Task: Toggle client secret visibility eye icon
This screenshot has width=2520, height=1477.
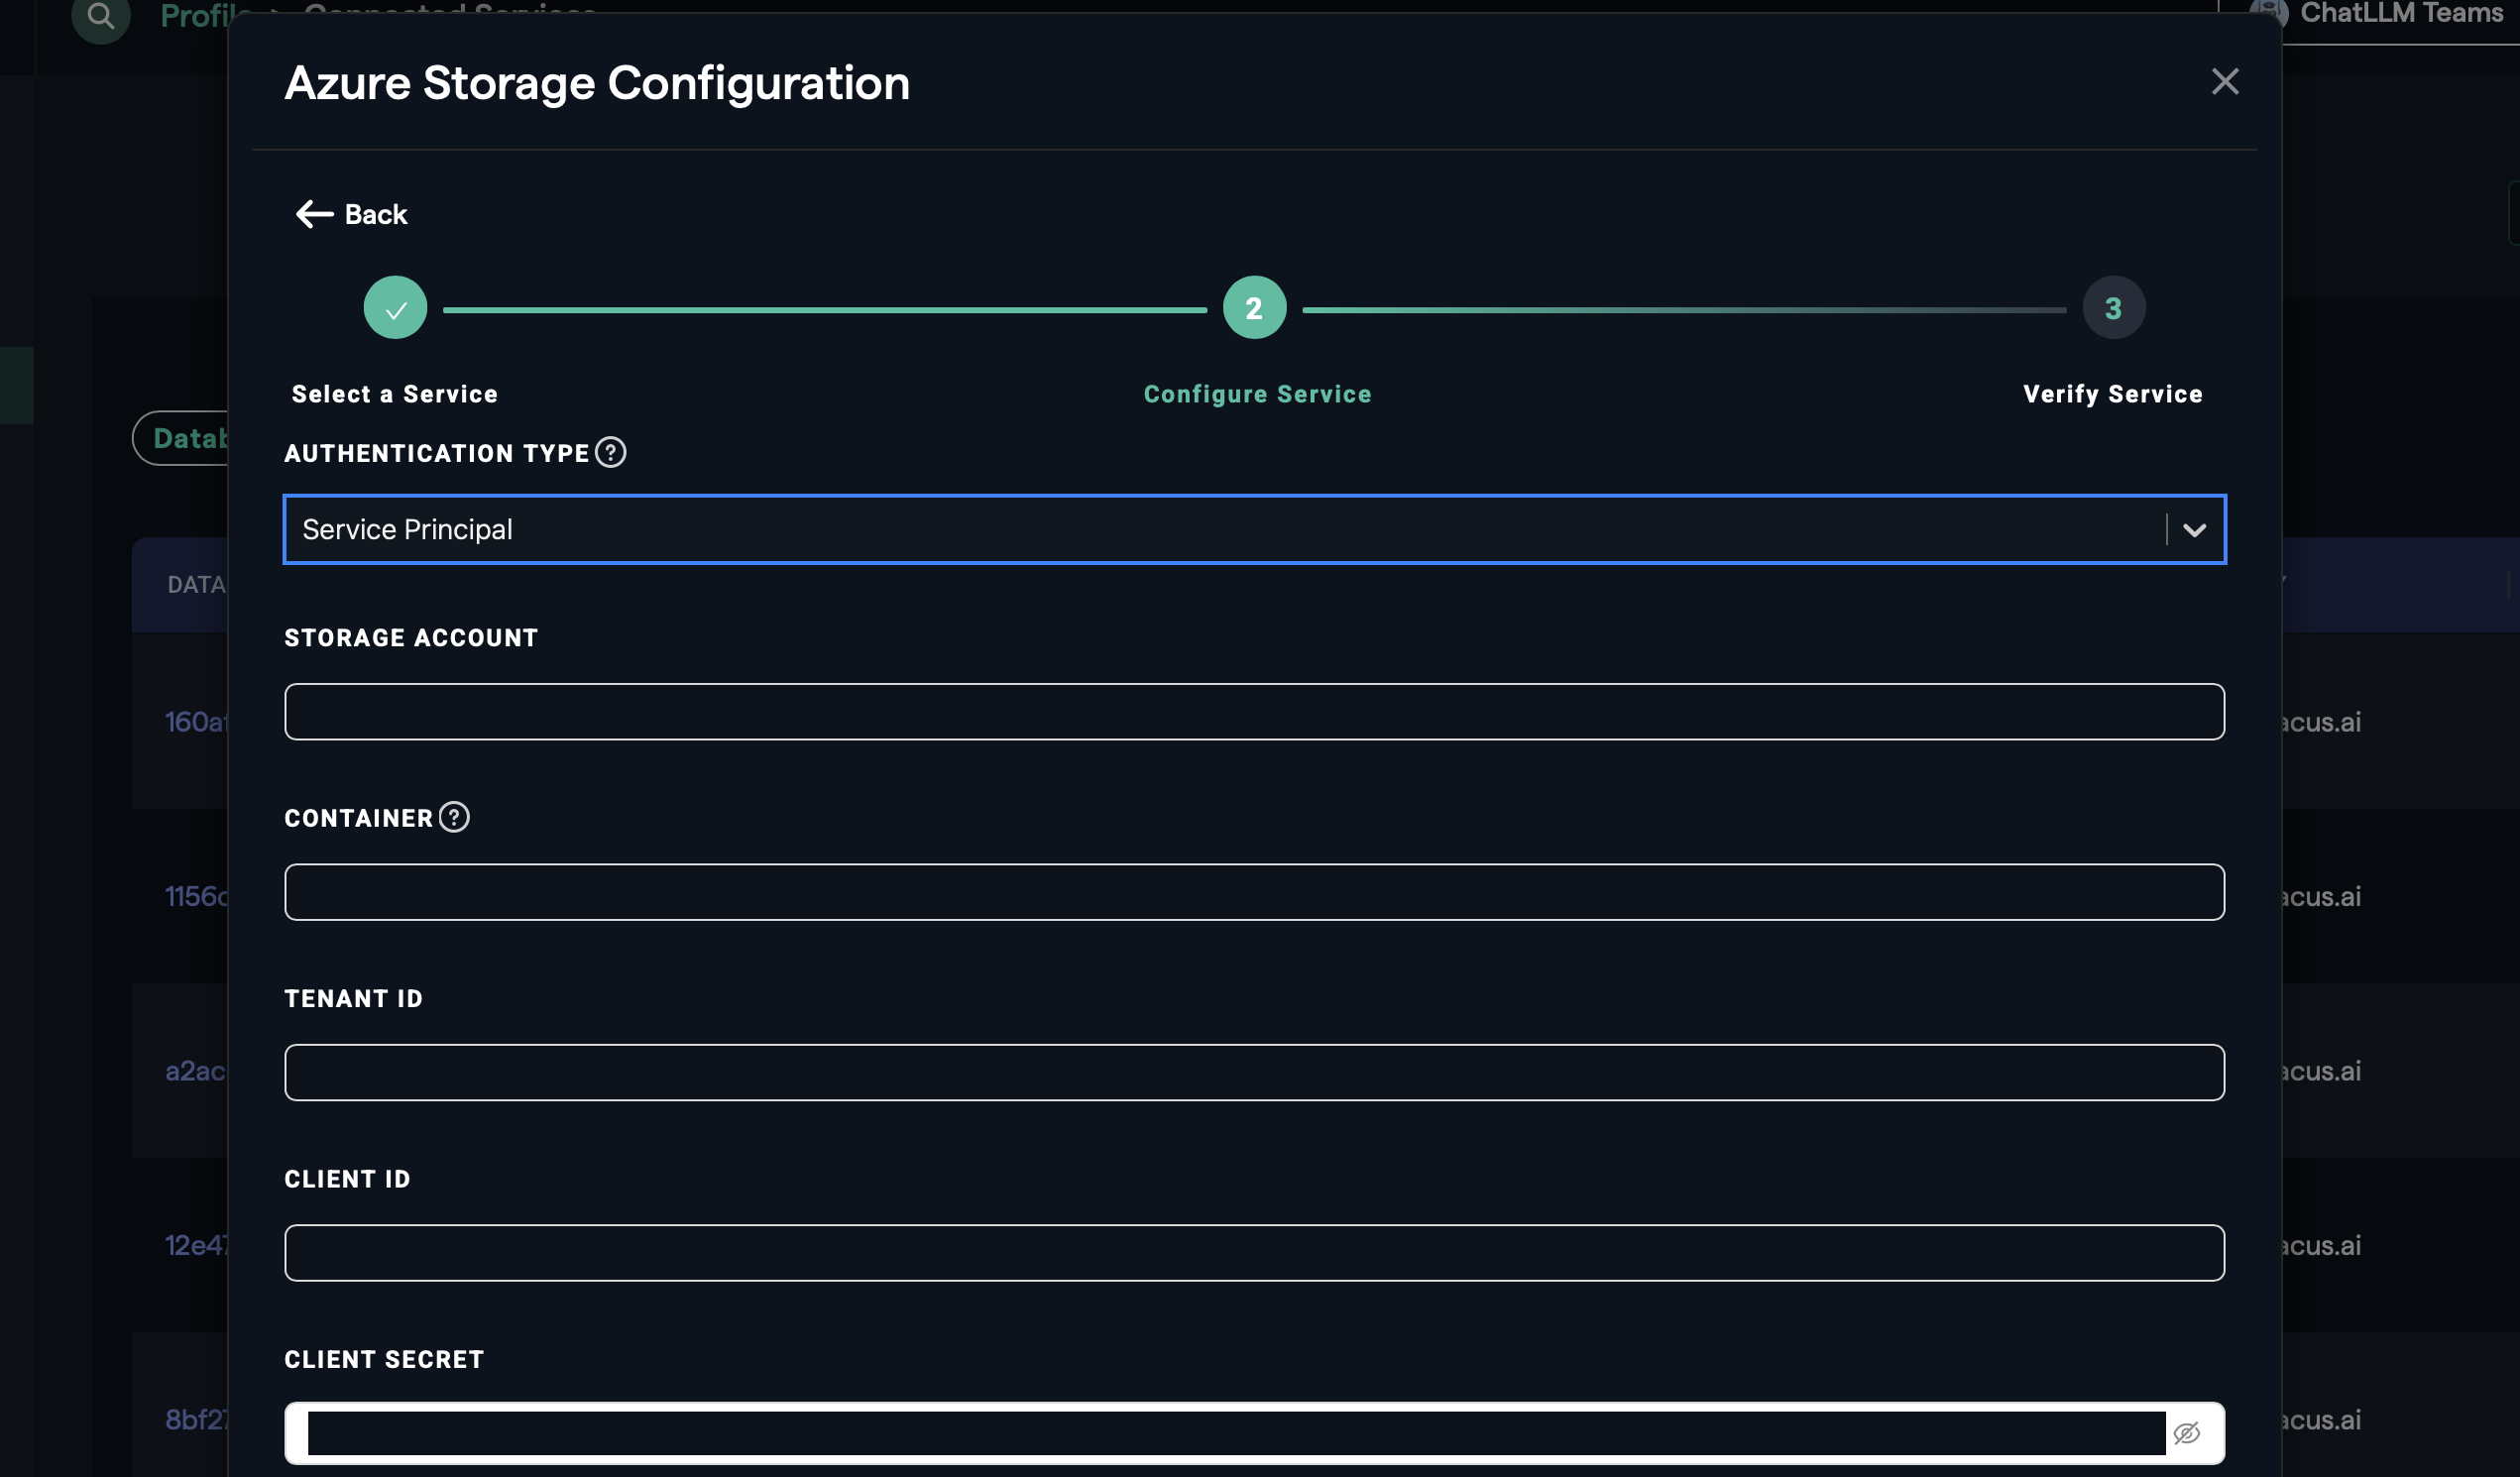Action: point(2186,1433)
